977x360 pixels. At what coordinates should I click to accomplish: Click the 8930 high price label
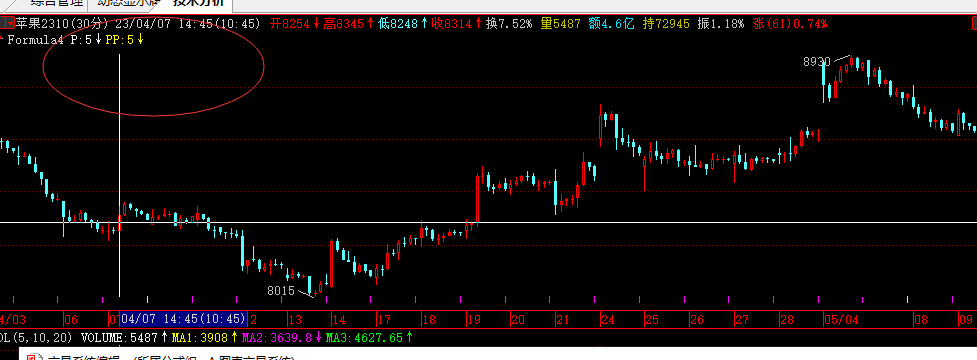[817, 62]
